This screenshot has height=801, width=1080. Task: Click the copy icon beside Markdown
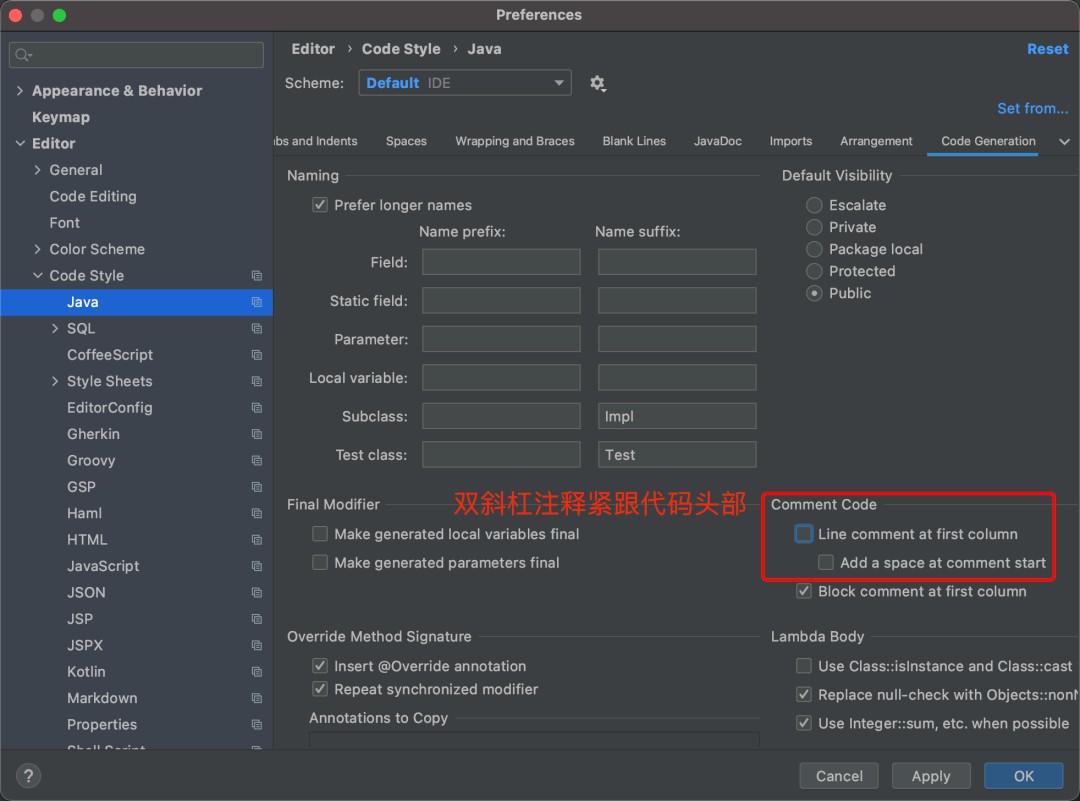pos(257,698)
